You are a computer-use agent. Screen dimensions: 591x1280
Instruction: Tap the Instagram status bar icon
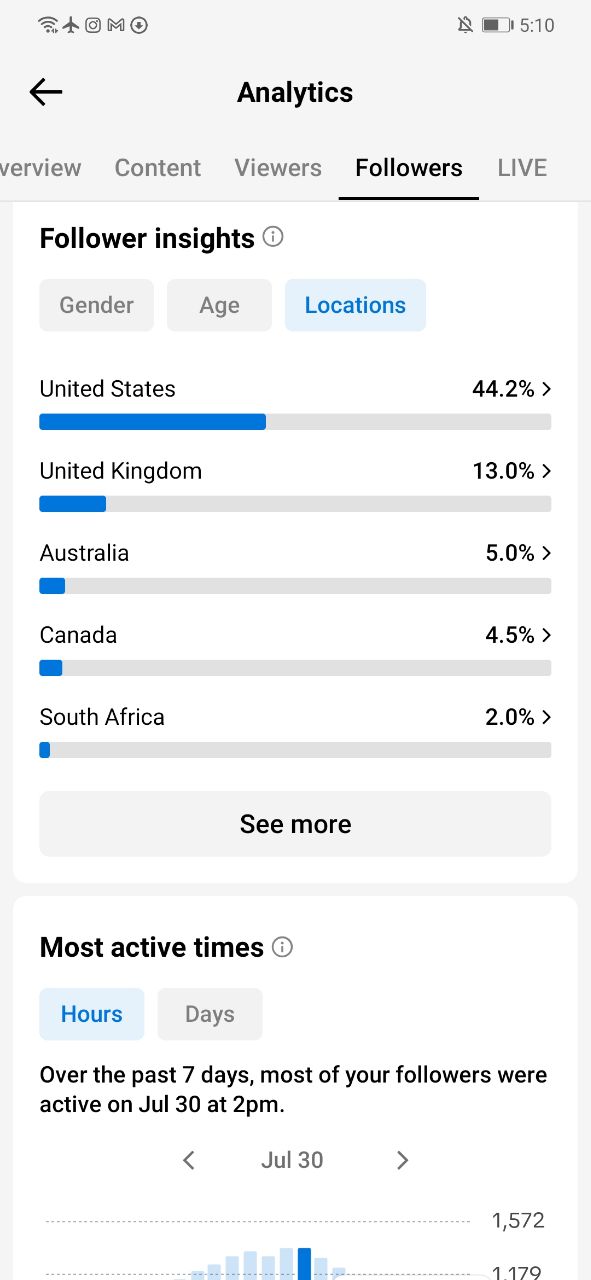coord(93,25)
